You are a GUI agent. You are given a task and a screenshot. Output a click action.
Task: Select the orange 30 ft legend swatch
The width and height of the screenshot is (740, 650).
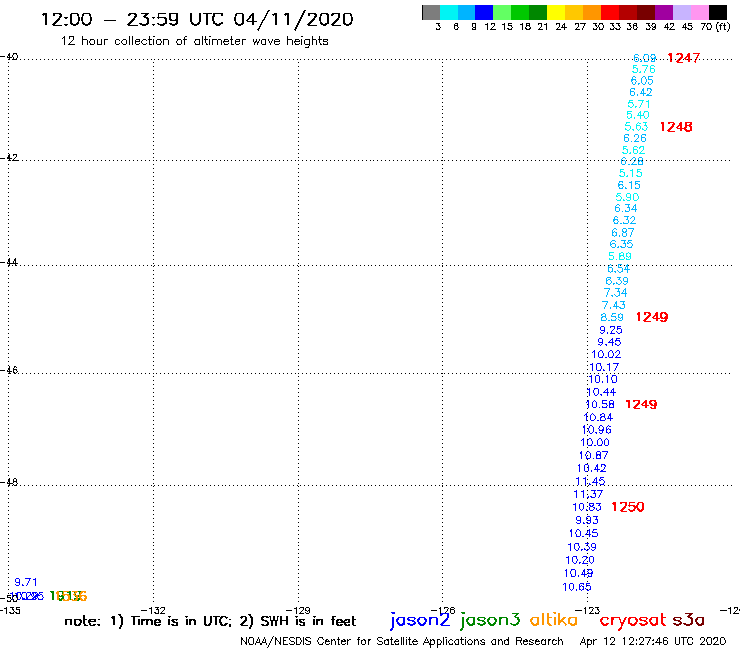[592, 12]
